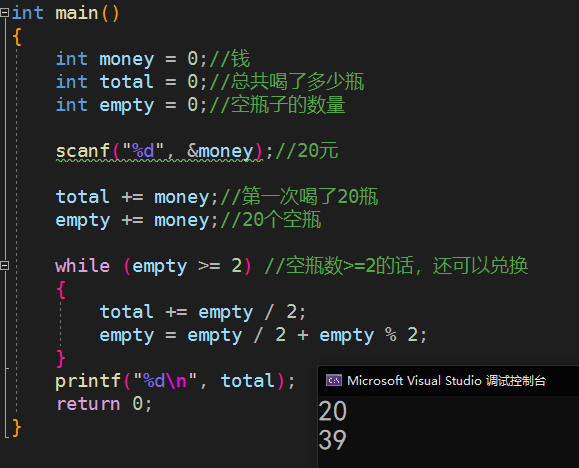This screenshot has height=468, width=579.
Task: Click the Microsoft Visual Studio console title
Action: click(x=446, y=380)
